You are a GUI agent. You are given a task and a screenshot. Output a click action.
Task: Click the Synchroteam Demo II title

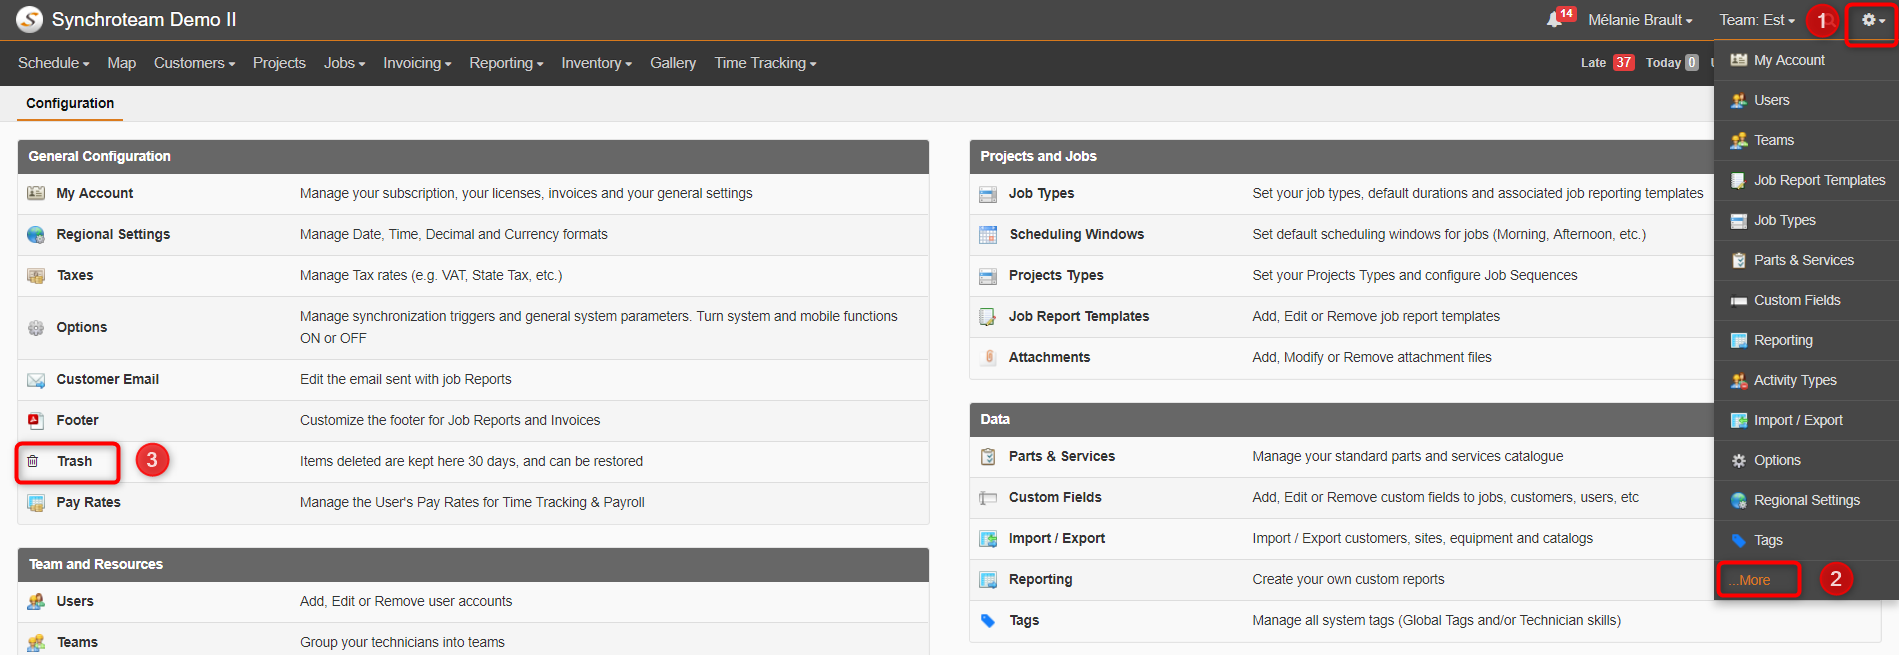tap(144, 20)
